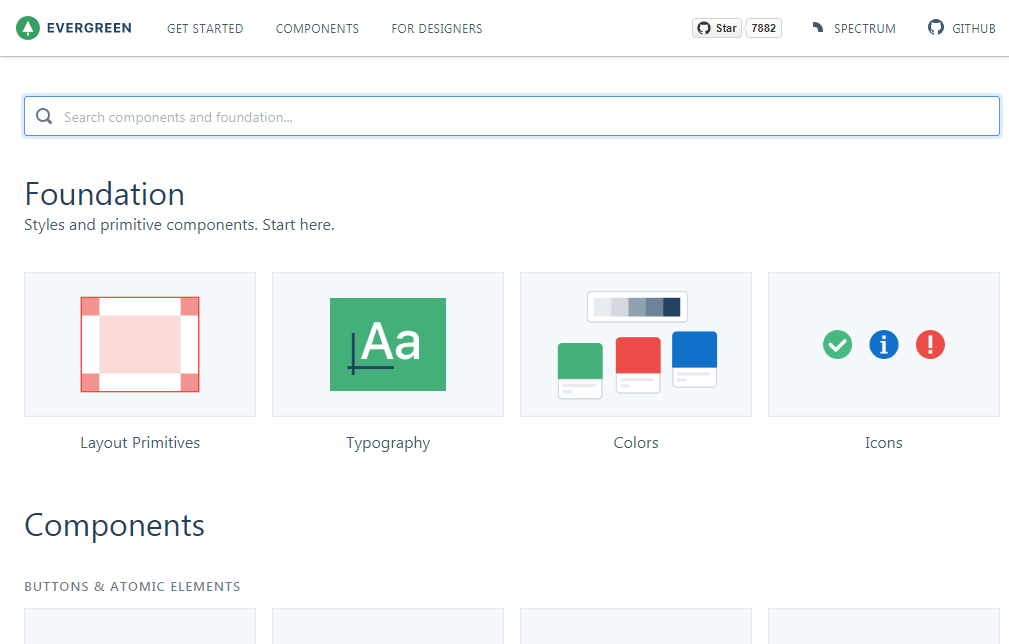Go to FOR DESIGNERS page

coord(437,29)
